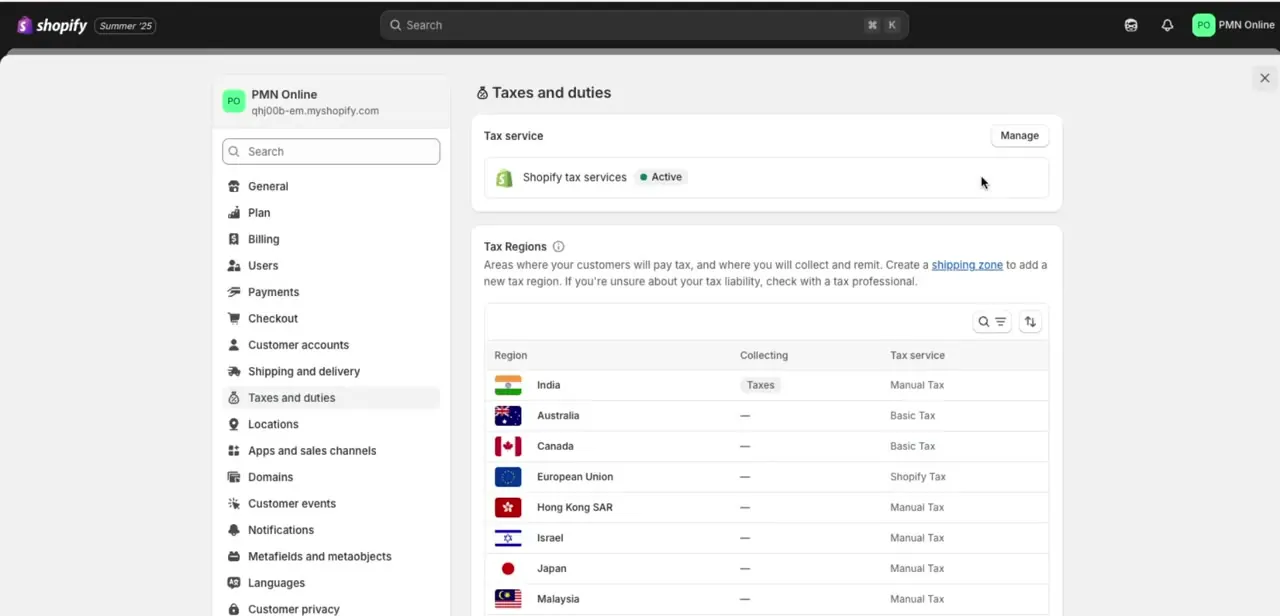This screenshot has width=1280, height=616.
Task: Click the Payments icon in sidebar
Action: pos(234,292)
